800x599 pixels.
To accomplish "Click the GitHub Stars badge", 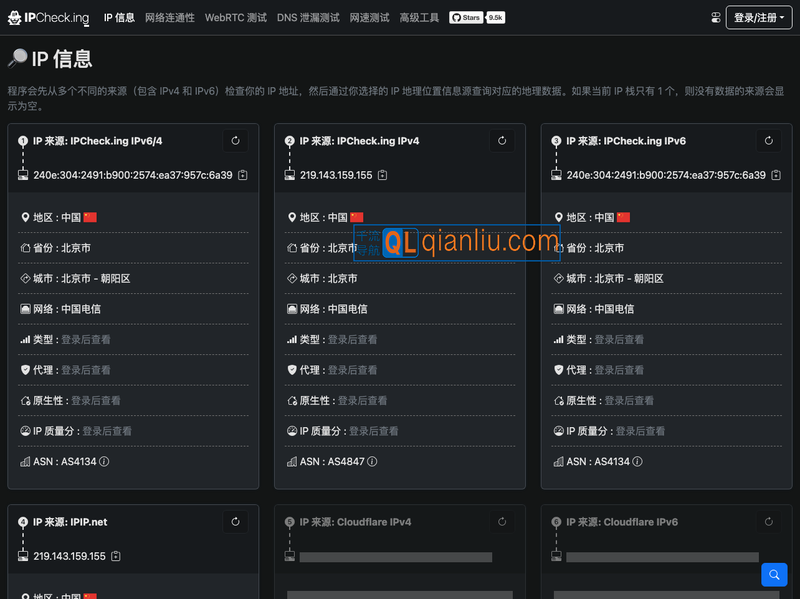I will pos(477,18).
